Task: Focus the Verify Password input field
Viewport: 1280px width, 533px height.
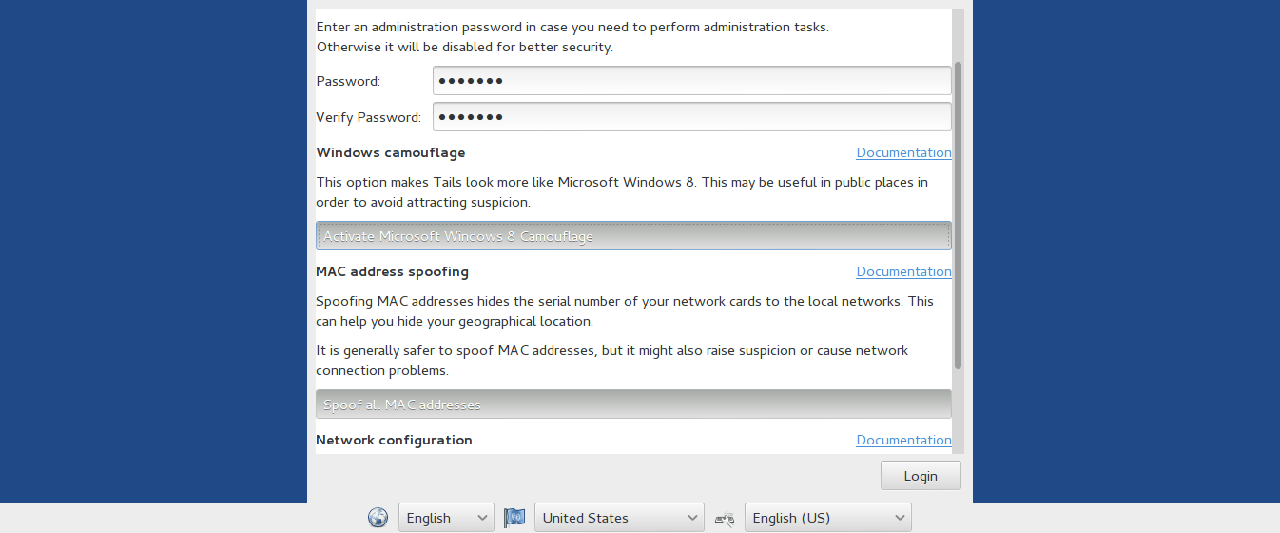Action: [691, 117]
